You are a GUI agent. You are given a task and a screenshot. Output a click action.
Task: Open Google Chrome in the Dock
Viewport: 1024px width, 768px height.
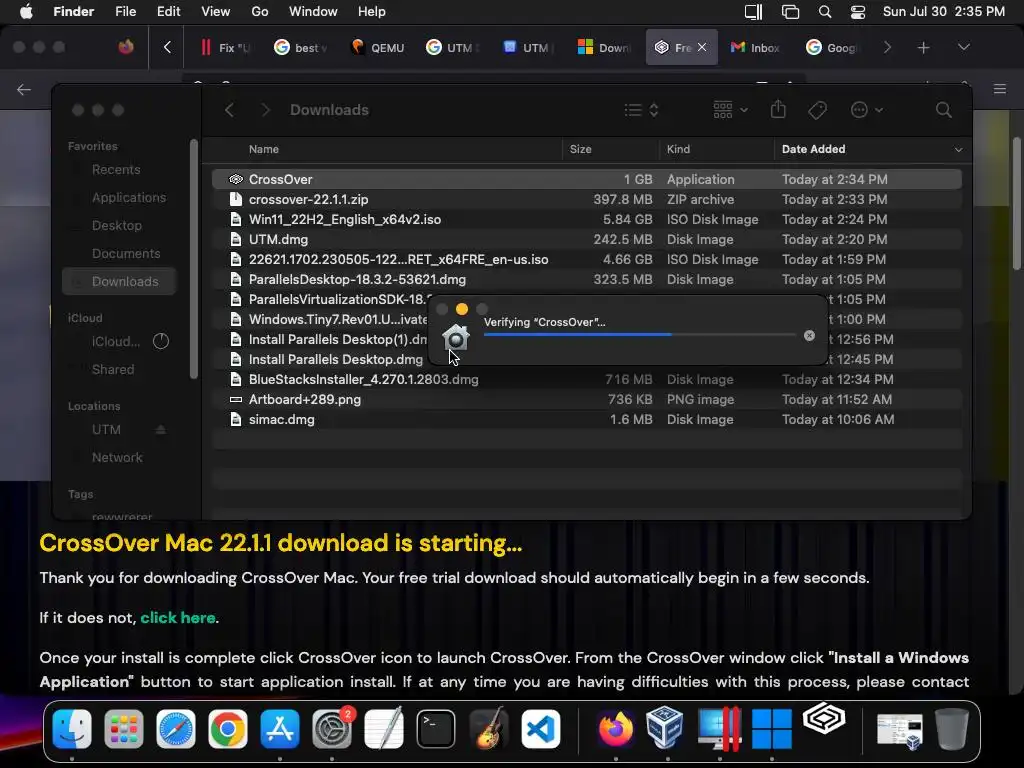click(227, 729)
